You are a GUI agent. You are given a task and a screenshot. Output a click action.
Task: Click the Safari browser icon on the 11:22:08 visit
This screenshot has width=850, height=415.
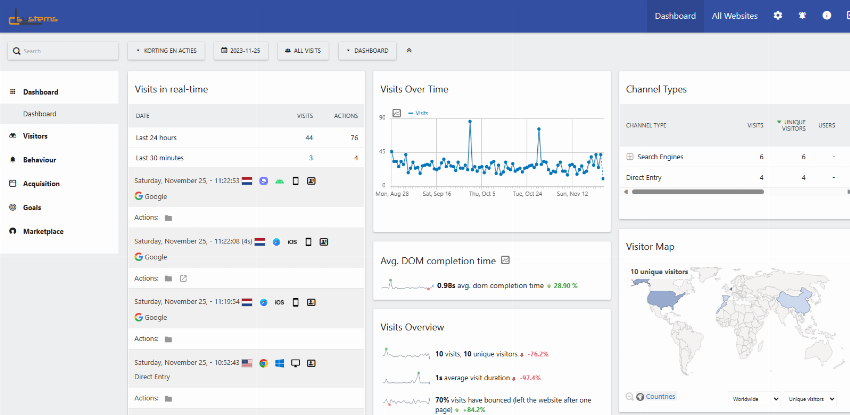pos(276,242)
